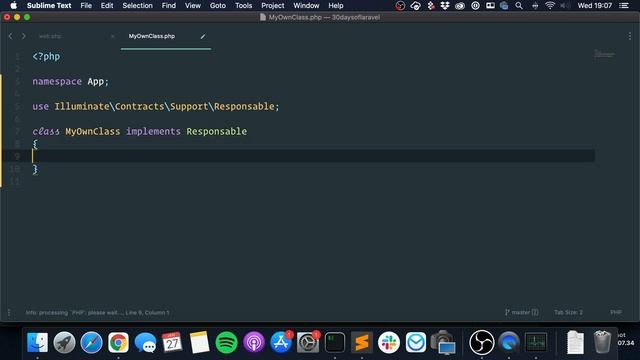Open App Store from the Dock
This screenshot has height=360, width=640.
pos(281,342)
